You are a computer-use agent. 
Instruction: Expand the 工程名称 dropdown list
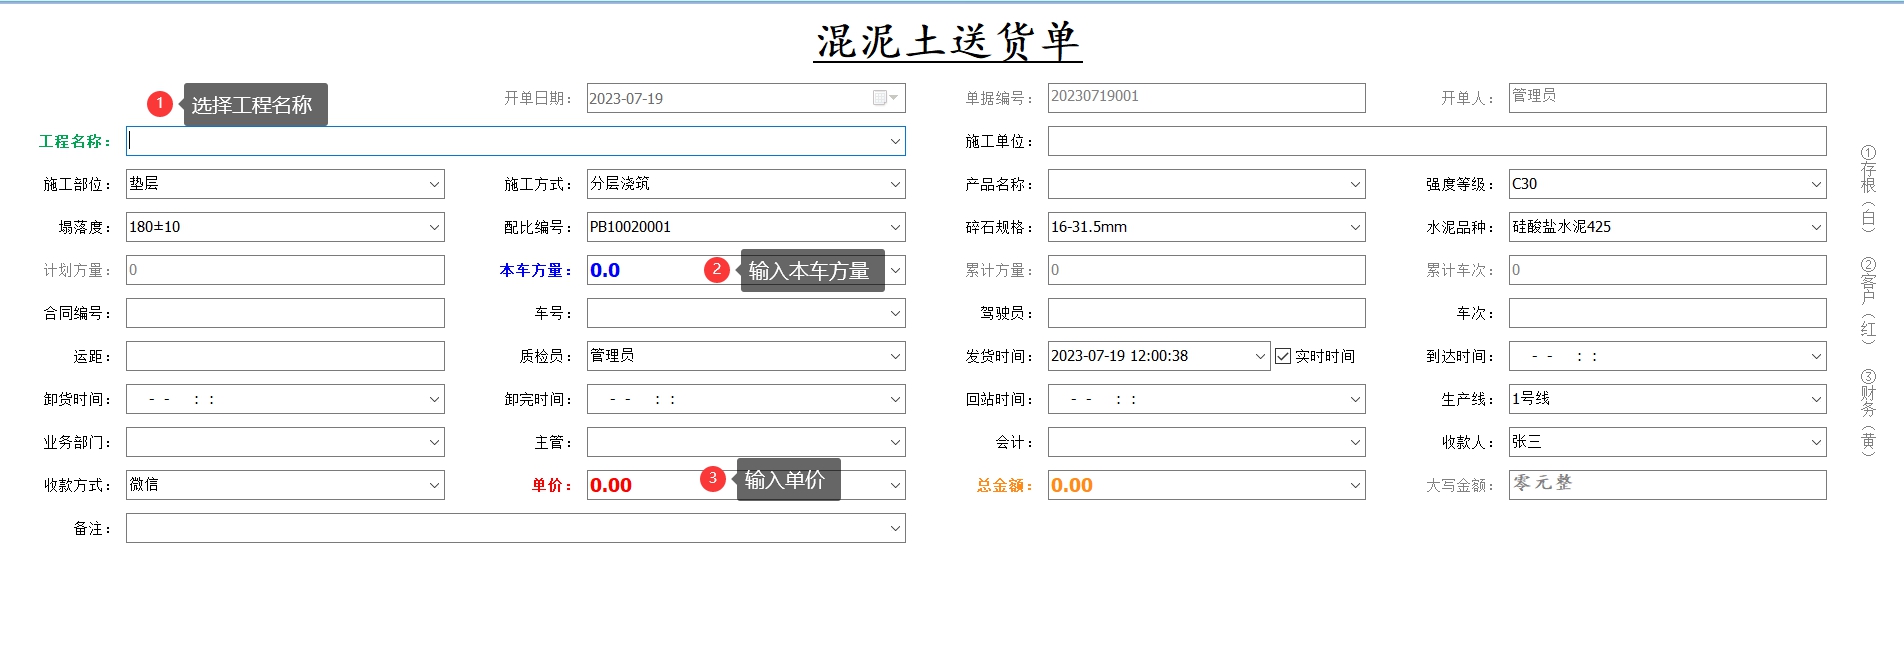click(895, 142)
